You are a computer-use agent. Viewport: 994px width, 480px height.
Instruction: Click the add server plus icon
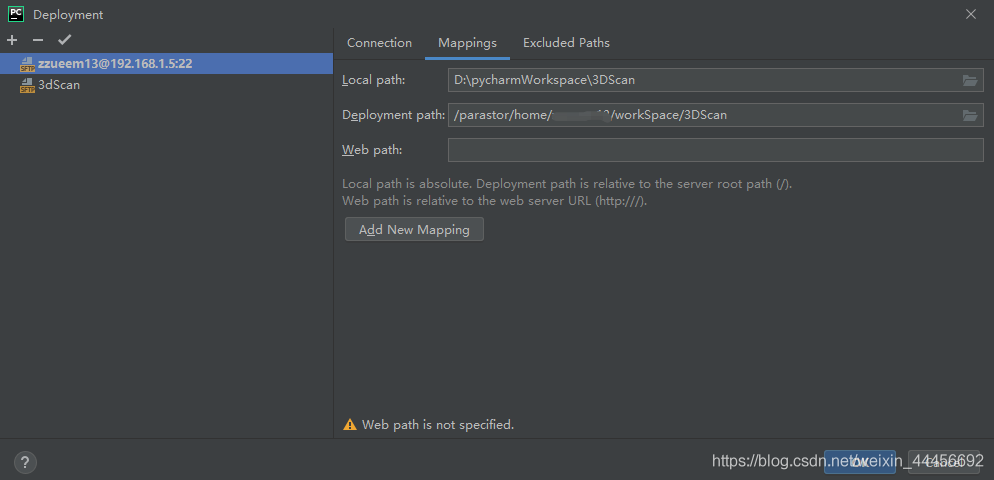(x=12, y=40)
